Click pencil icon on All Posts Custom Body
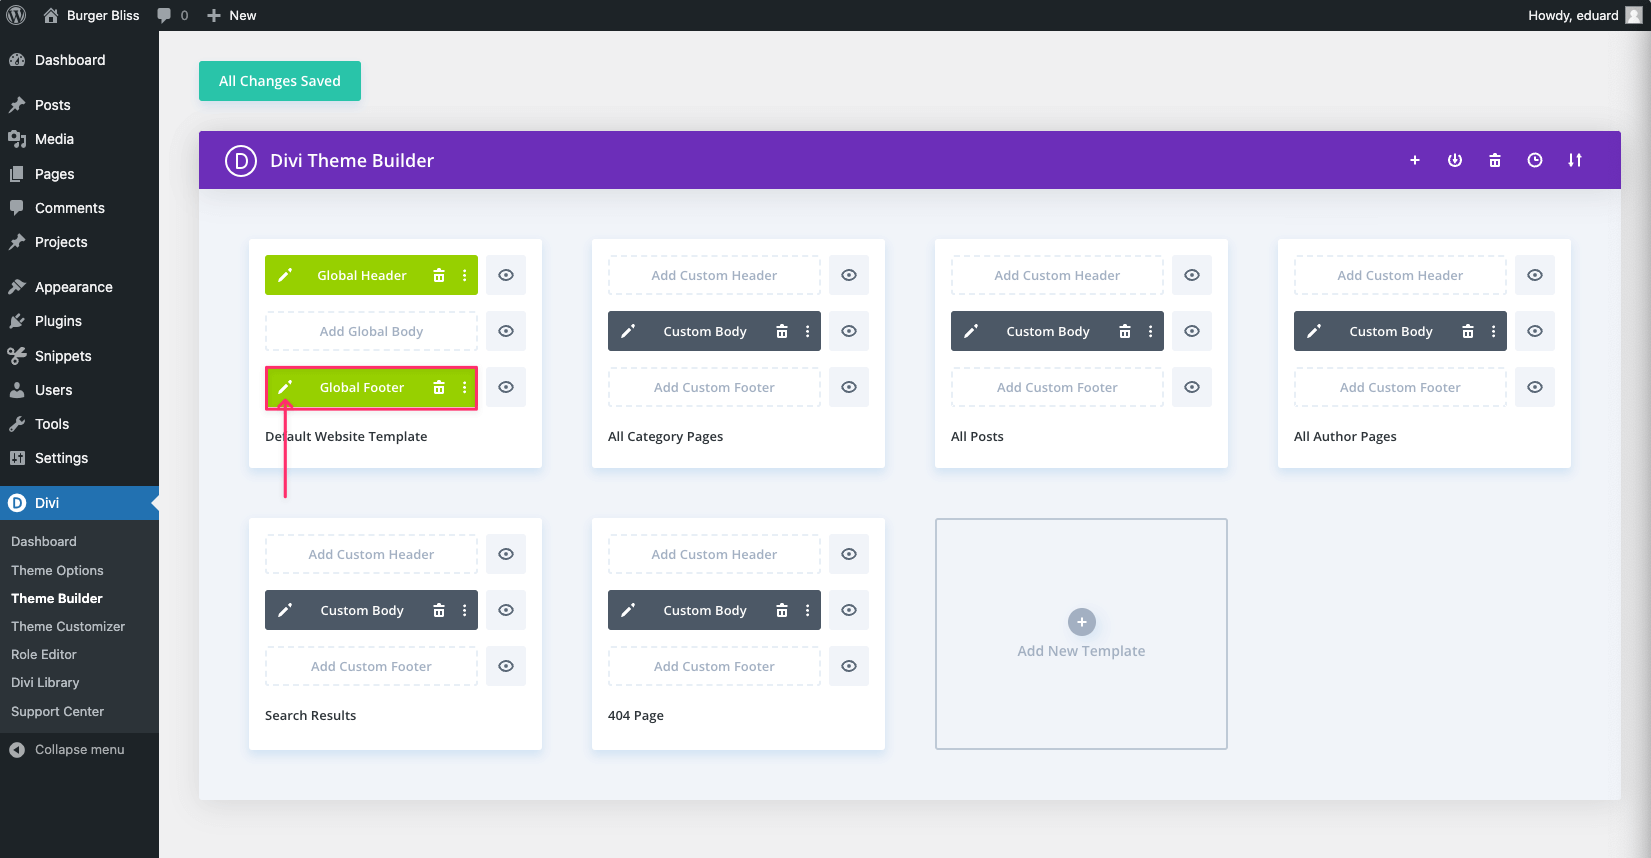Screen dimensions: 1651x858 (971, 331)
